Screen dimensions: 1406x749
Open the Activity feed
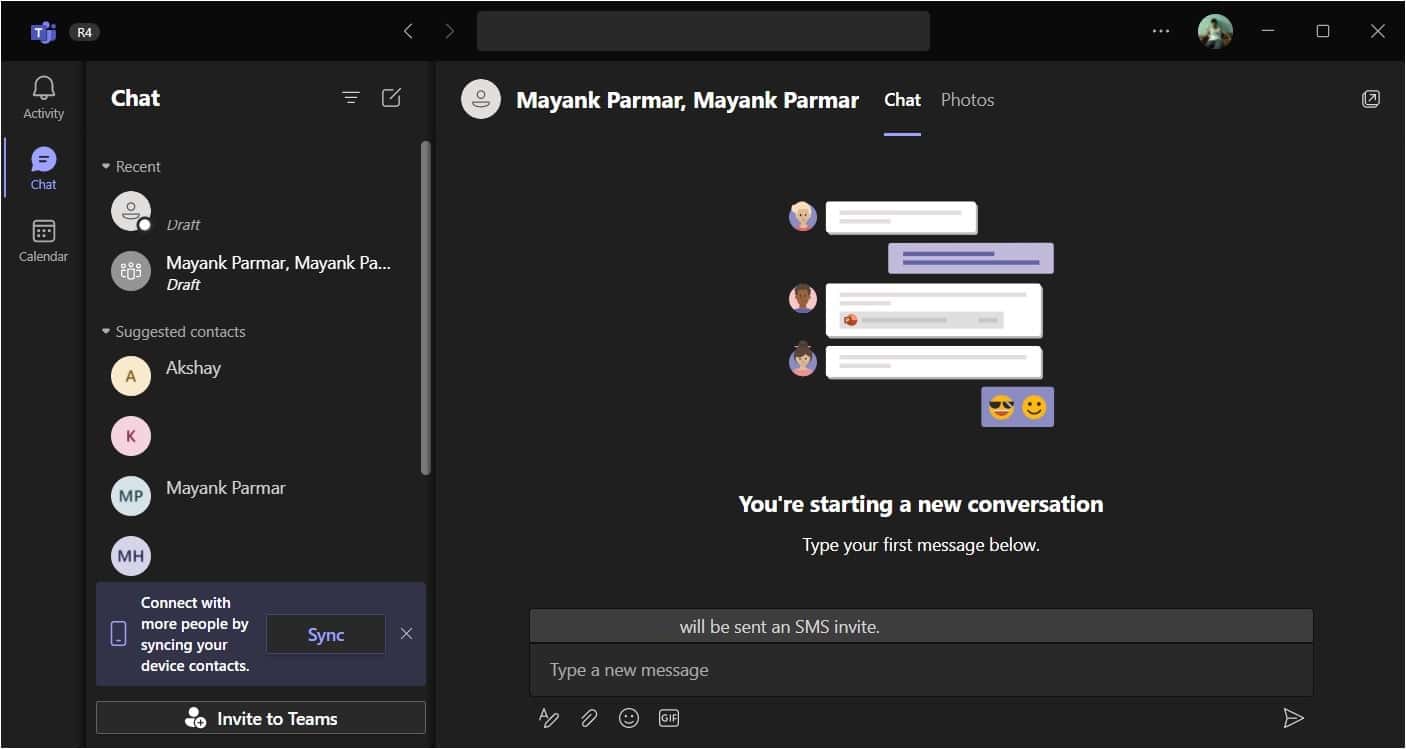[x=43, y=98]
